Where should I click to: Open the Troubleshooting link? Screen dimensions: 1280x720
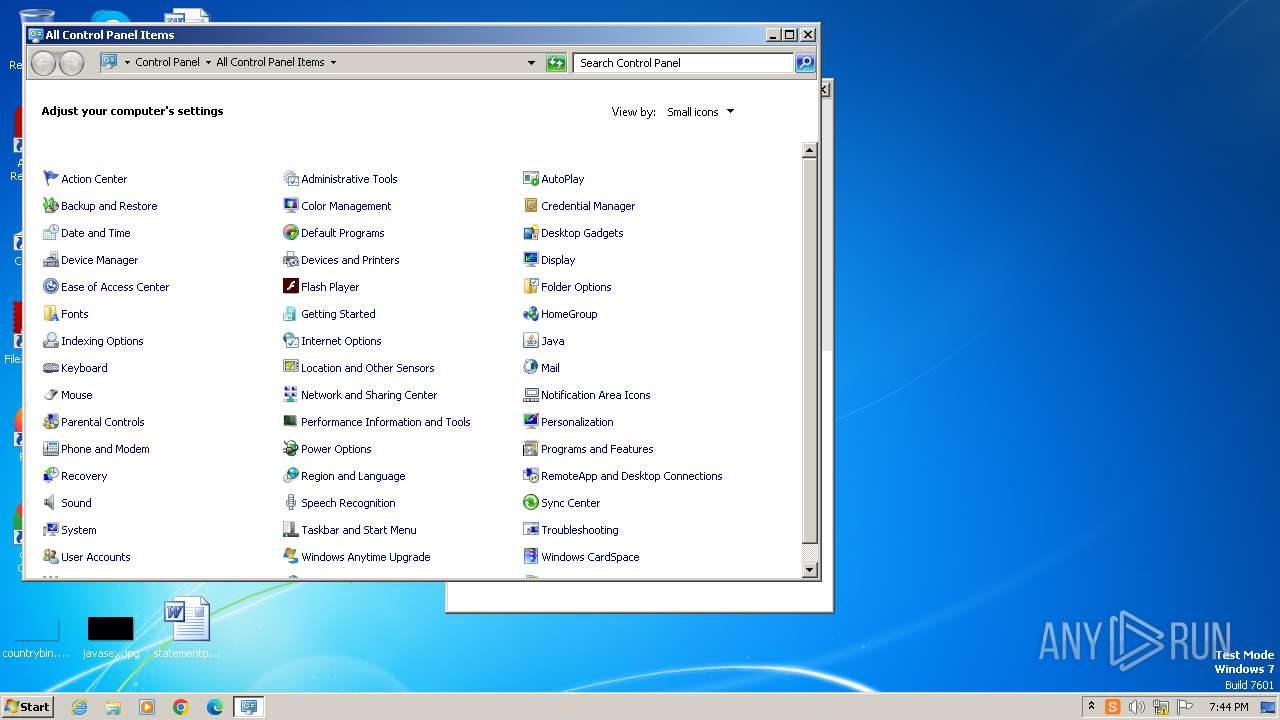[x=580, y=530]
